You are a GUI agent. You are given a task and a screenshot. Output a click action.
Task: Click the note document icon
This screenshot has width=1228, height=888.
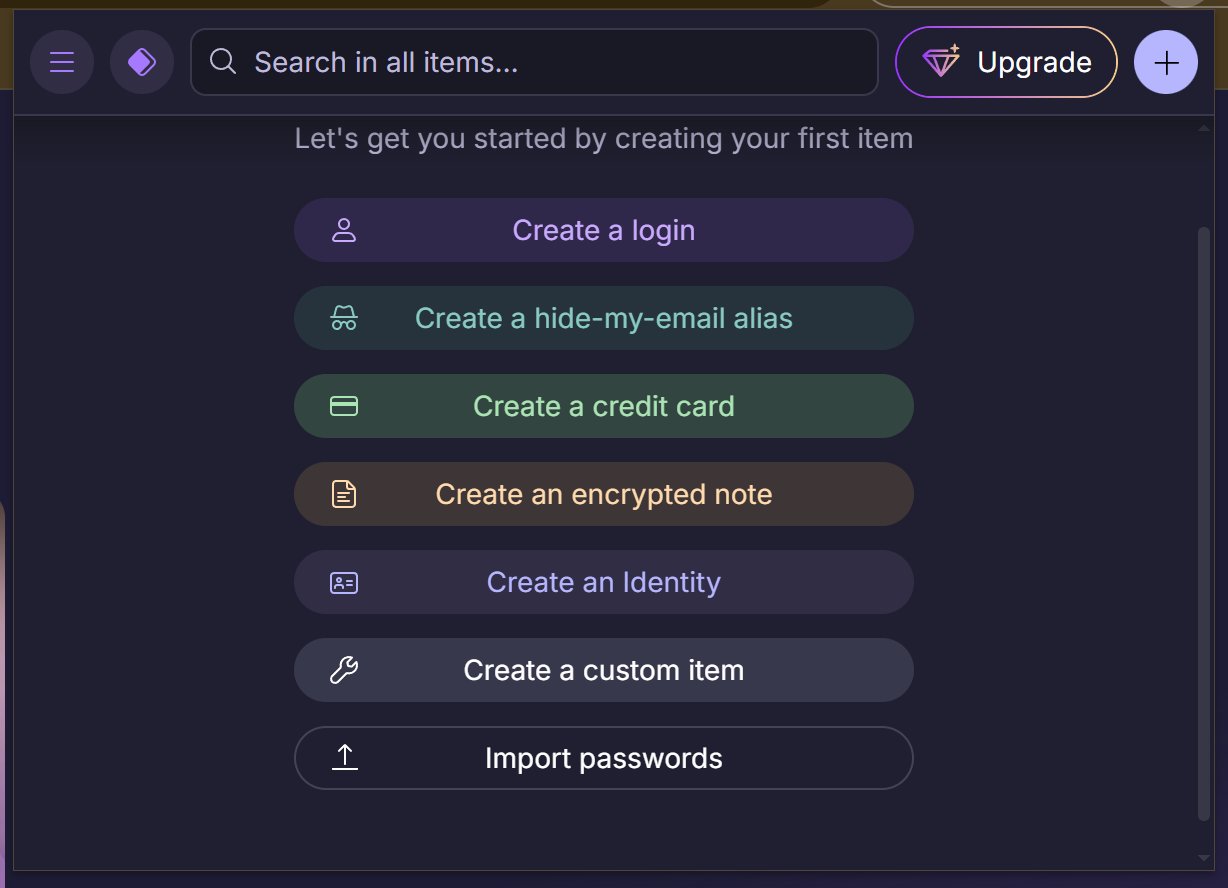pyautogui.click(x=344, y=494)
